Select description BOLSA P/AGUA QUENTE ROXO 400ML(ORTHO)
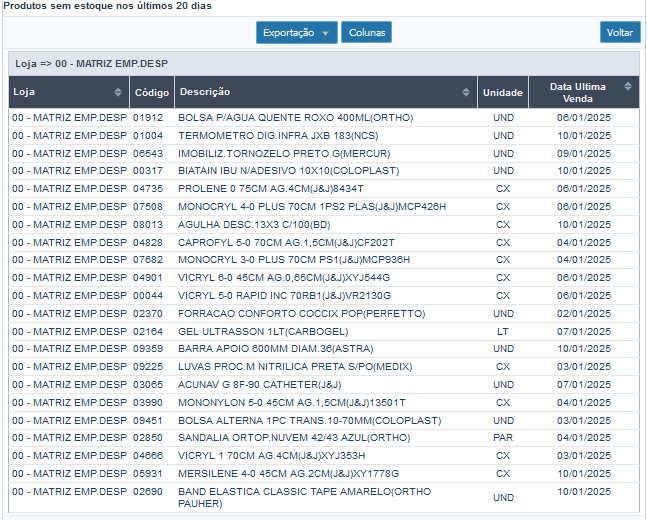The height and width of the screenshot is (520, 647). (x=295, y=118)
